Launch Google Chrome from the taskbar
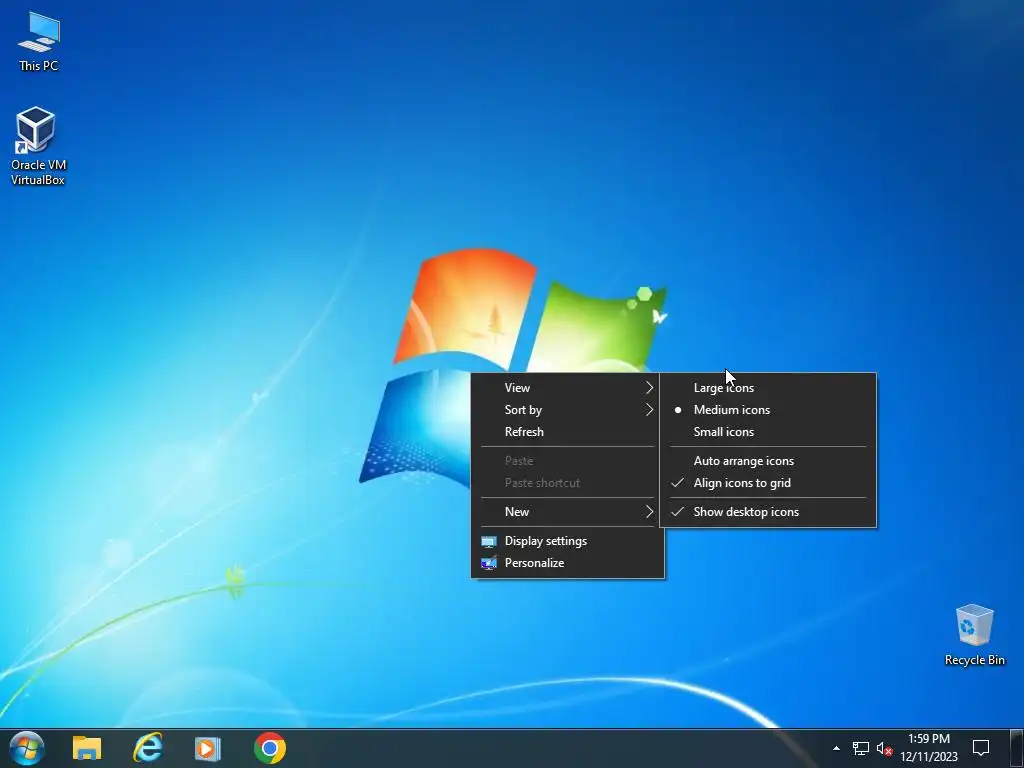 click(x=270, y=748)
